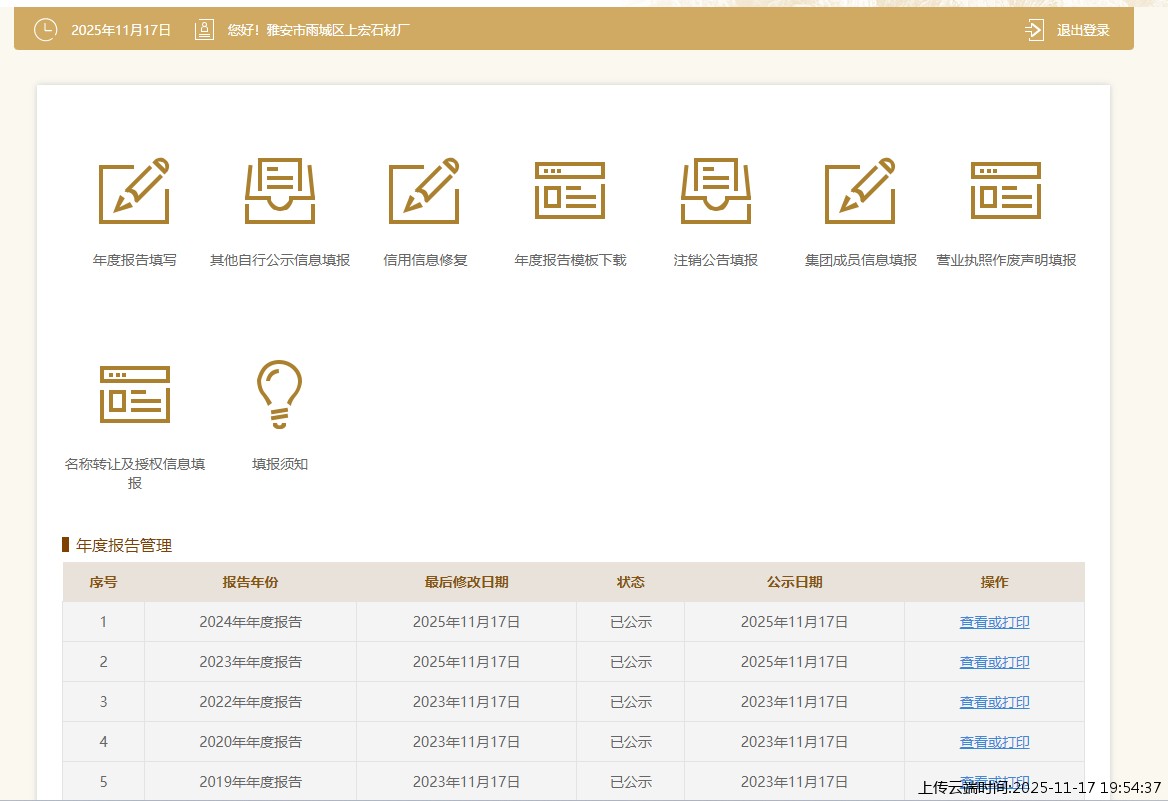
Task: Click 营业执照作废声明填报 icon
Action: (x=1006, y=191)
